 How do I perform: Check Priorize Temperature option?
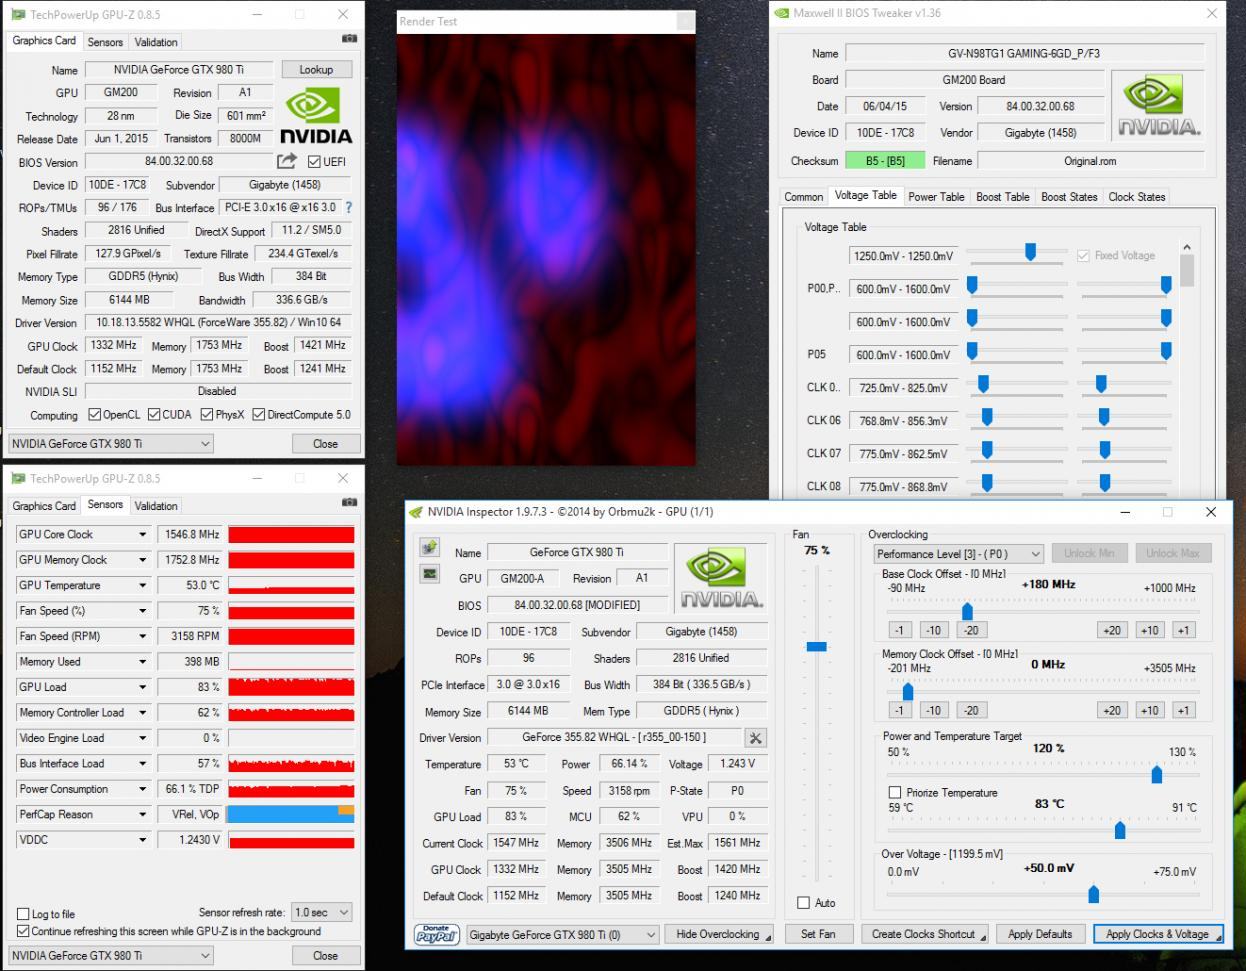pyautogui.click(x=895, y=793)
